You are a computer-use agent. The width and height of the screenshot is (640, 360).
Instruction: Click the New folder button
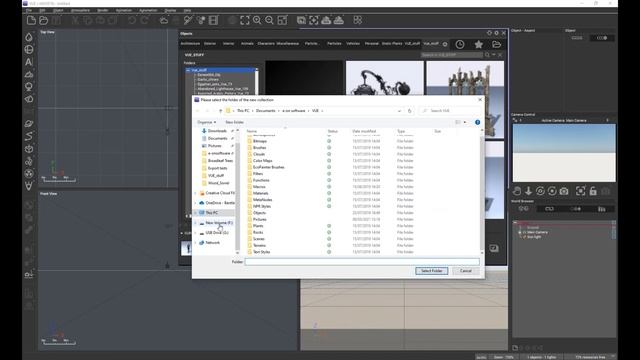click(234, 122)
